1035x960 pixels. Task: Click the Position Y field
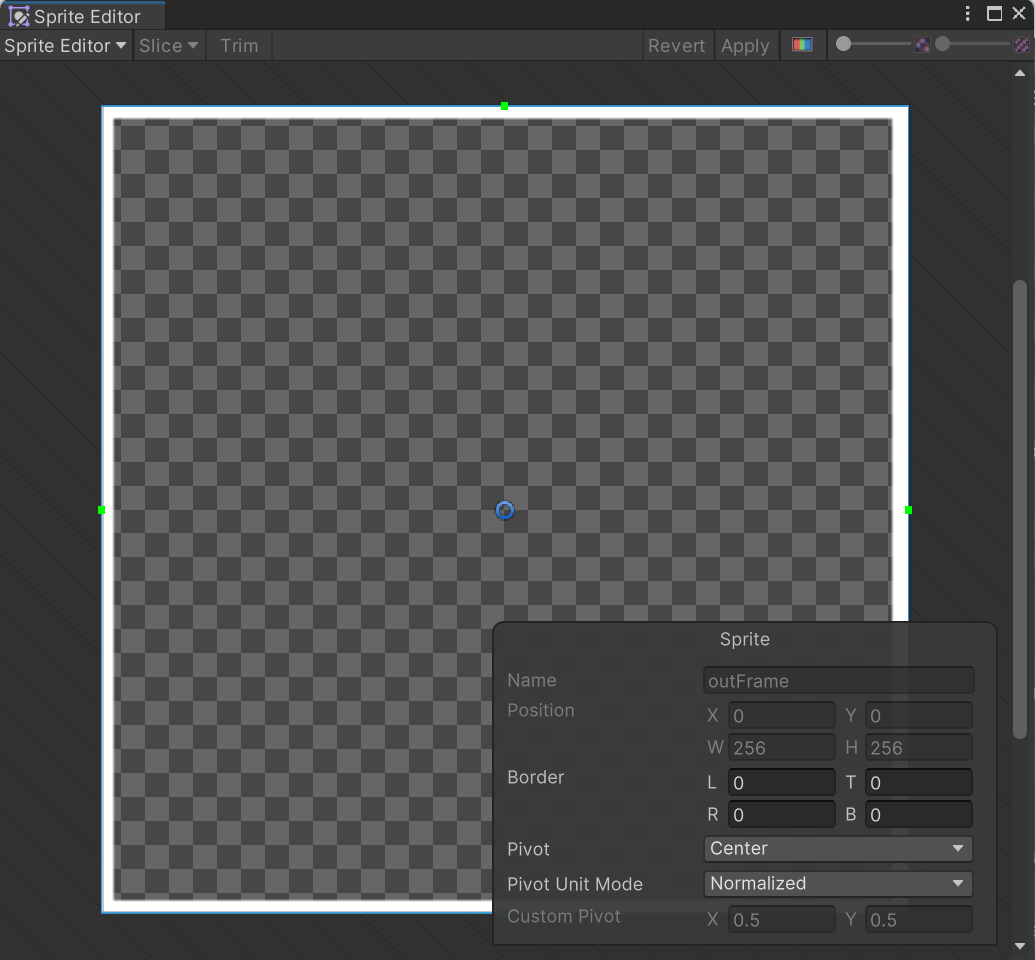click(x=918, y=716)
